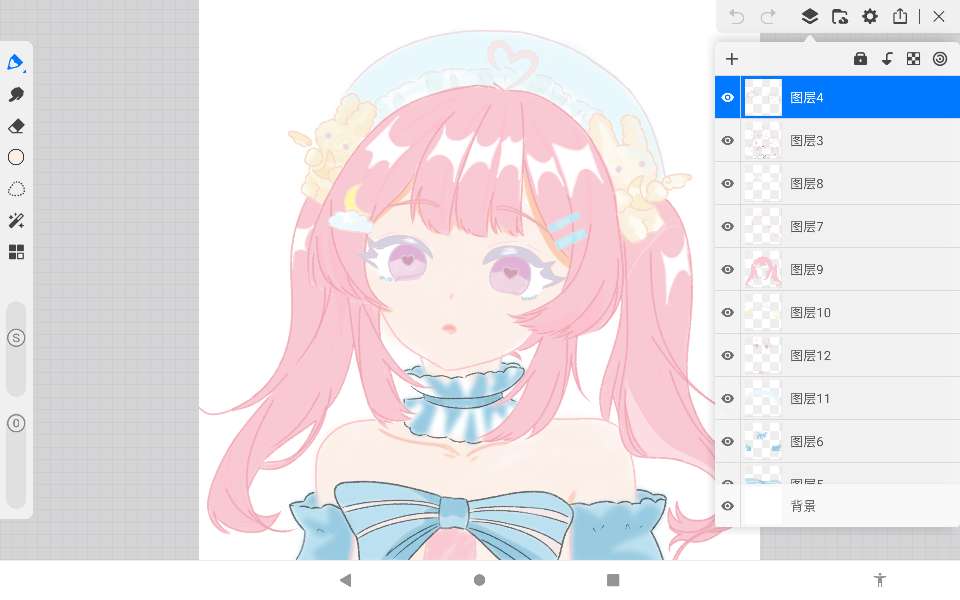Select the eraser tool
This screenshot has height=600, width=960.
pos(16,126)
